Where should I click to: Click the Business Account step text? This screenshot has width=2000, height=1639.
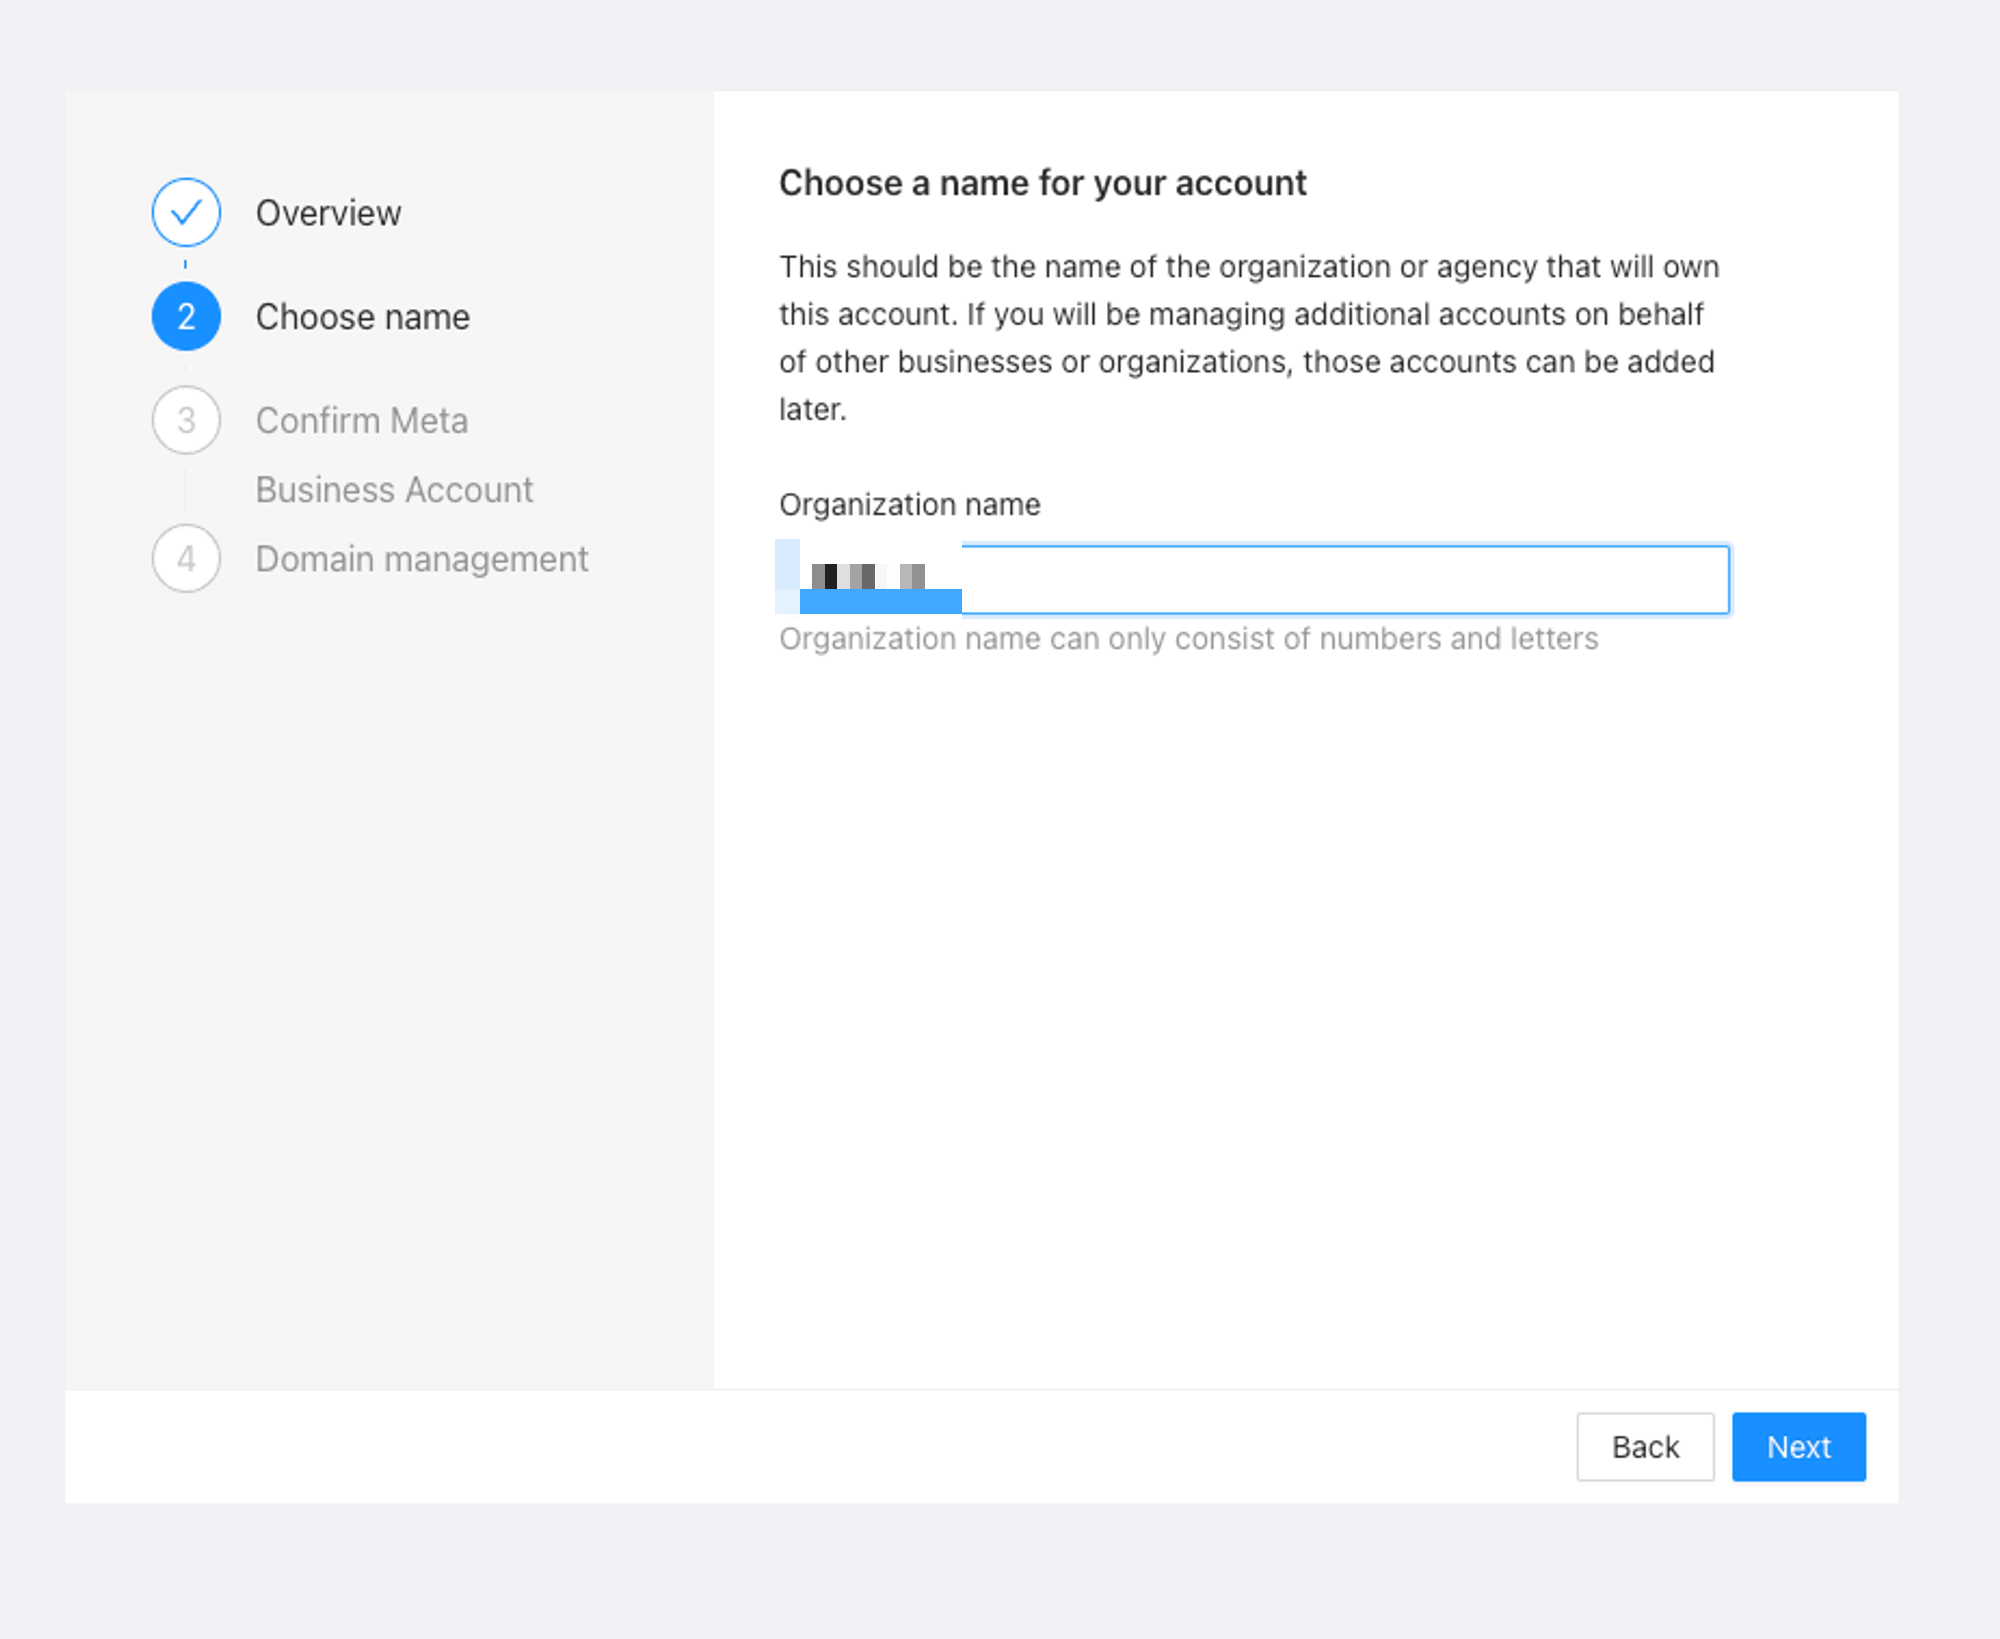click(394, 490)
